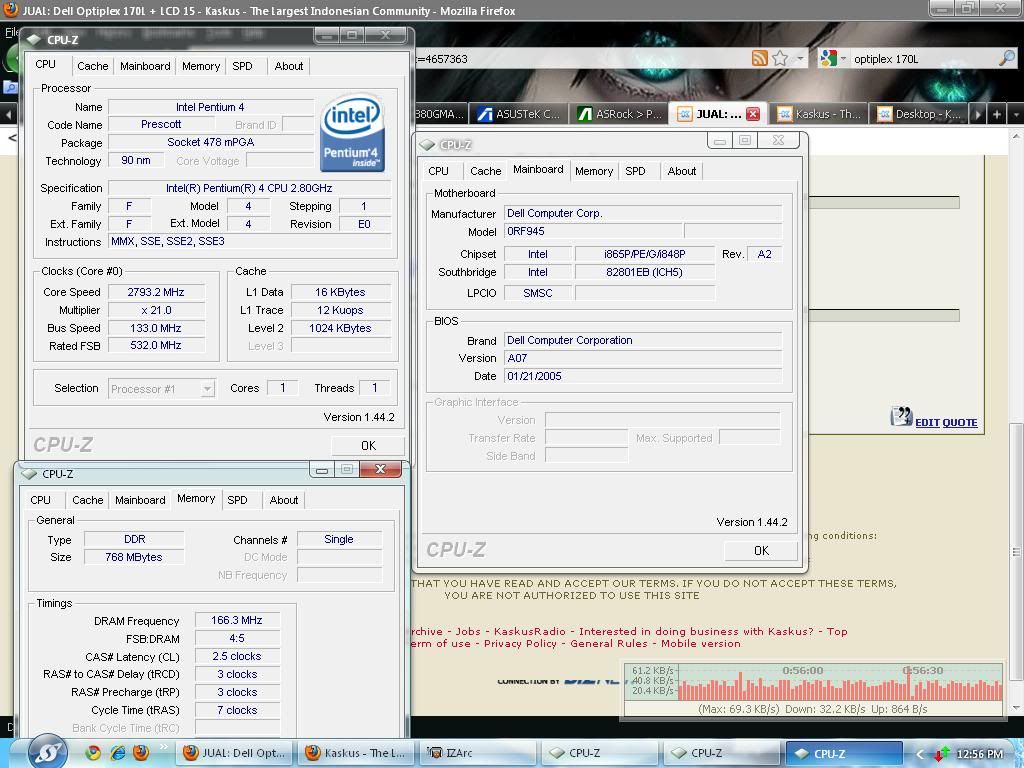The width and height of the screenshot is (1024, 768).
Task: Expand hidden tray icons with the arrow
Action: (x=921, y=754)
